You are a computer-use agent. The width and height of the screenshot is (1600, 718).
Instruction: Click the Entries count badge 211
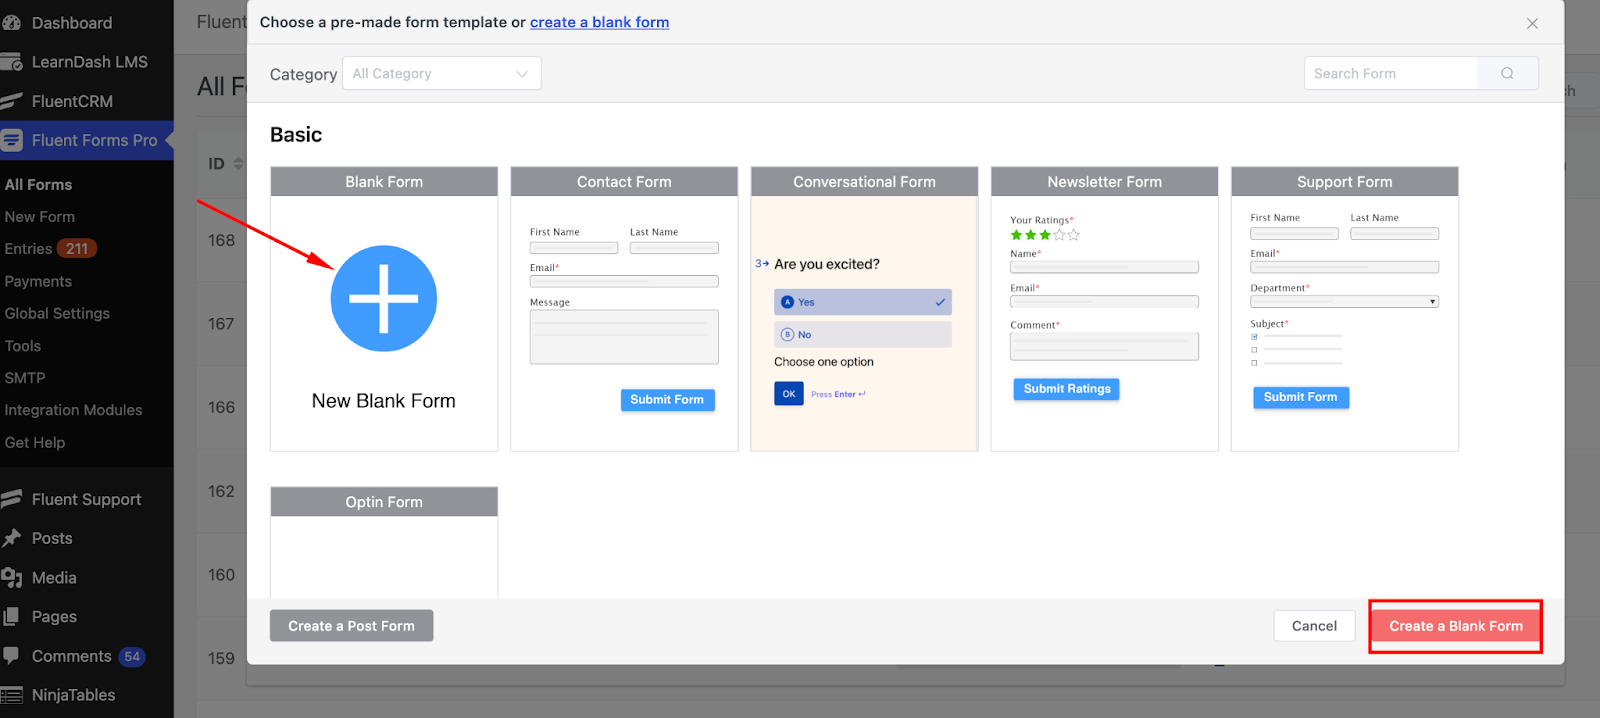pos(77,249)
